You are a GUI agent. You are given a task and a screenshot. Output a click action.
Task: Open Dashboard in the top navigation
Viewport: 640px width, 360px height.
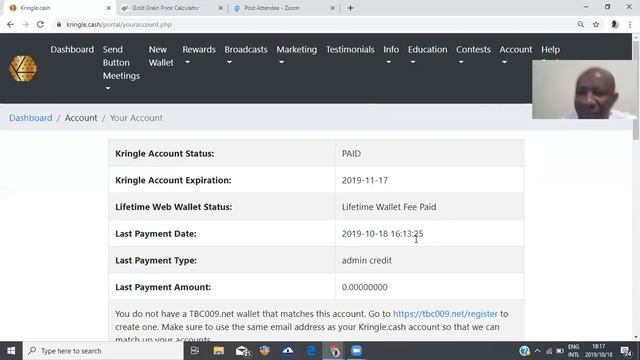[x=72, y=49]
